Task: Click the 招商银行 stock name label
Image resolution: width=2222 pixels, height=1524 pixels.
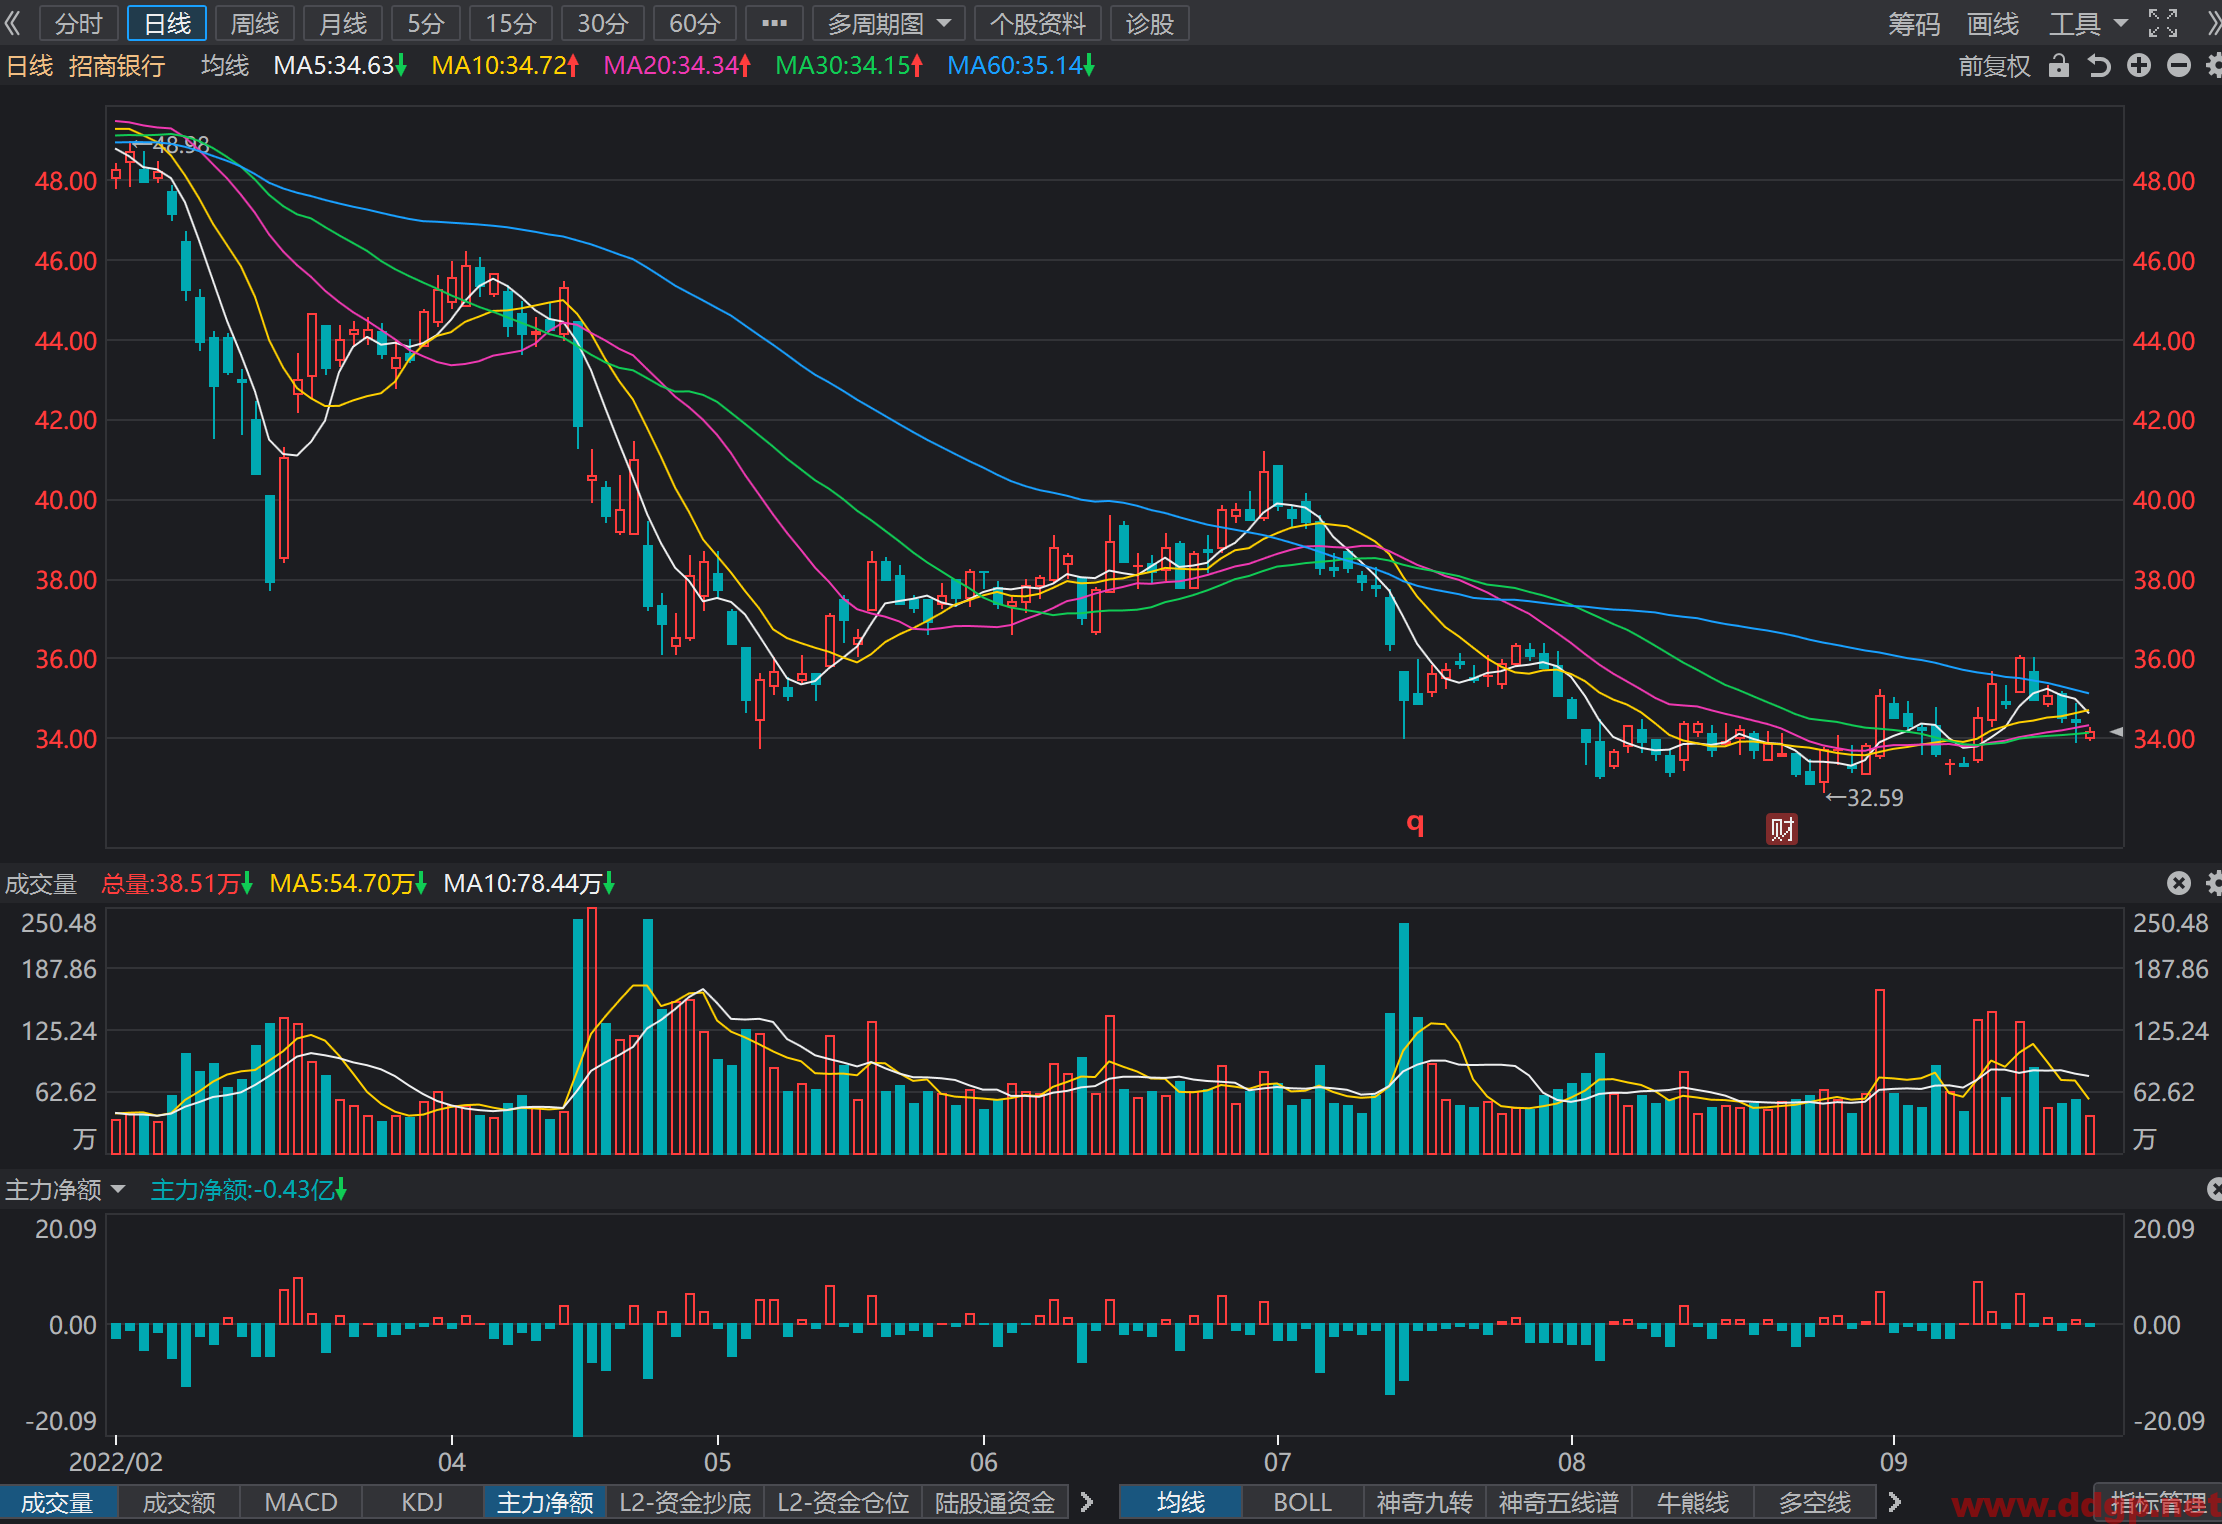Action: (x=117, y=66)
